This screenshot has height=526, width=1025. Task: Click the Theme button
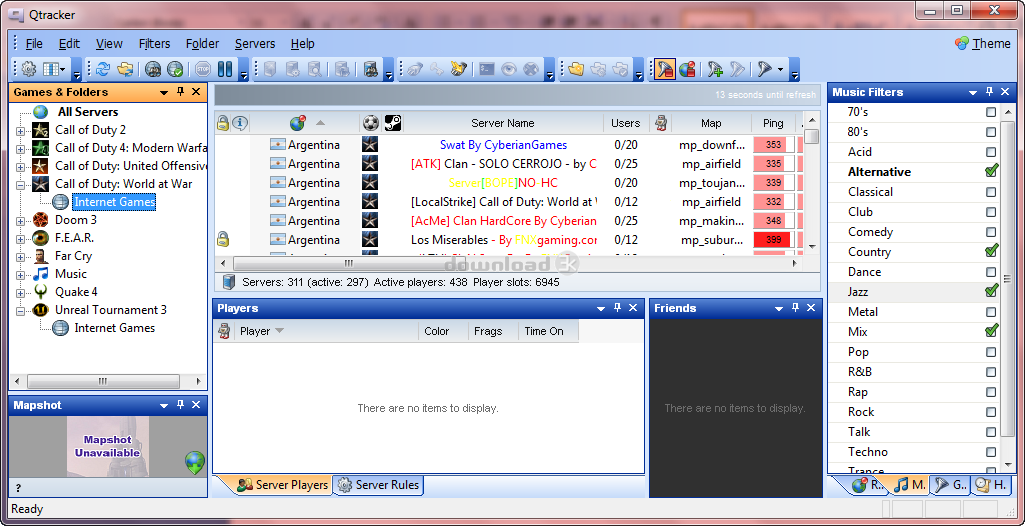(x=983, y=44)
